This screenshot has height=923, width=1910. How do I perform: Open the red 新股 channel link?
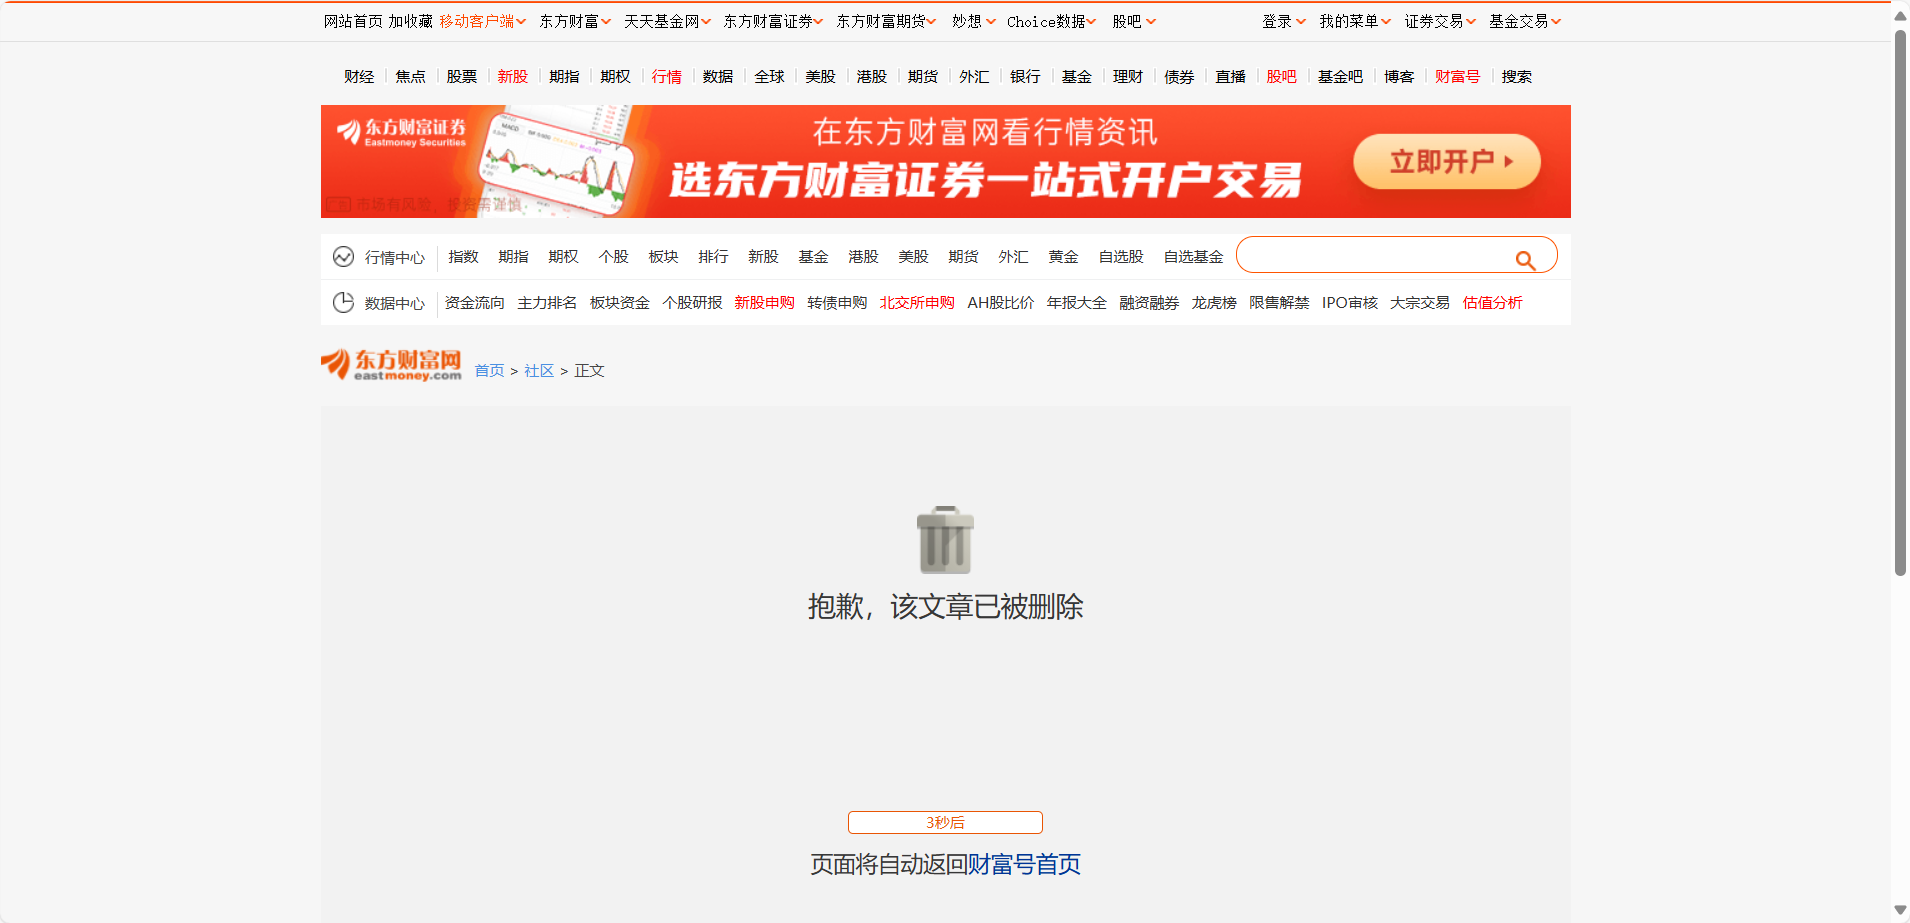[x=512, y=77]
